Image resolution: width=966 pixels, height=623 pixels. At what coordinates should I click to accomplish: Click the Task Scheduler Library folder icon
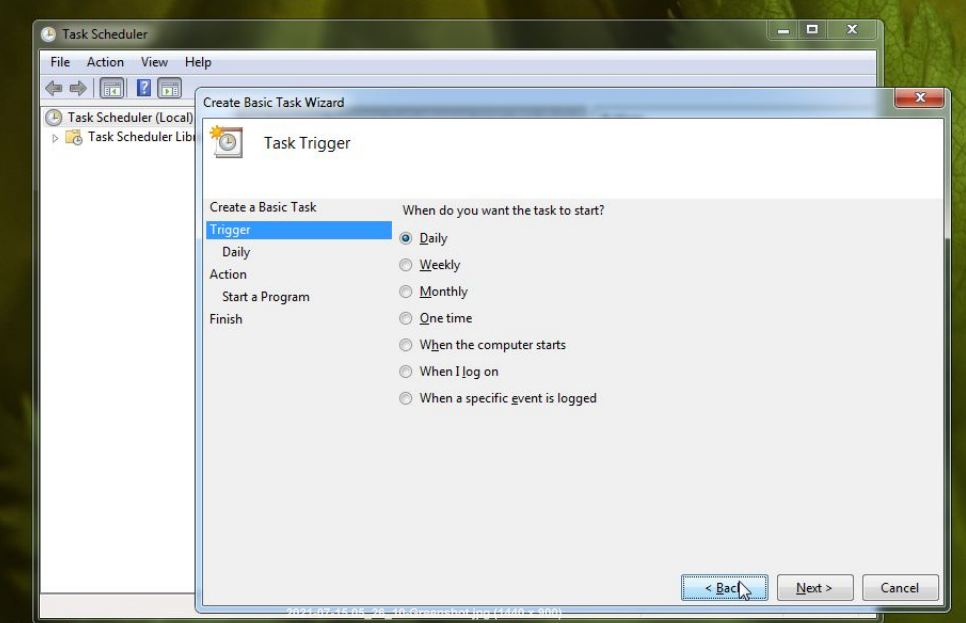pyautogui.click(x=74, y=137)
